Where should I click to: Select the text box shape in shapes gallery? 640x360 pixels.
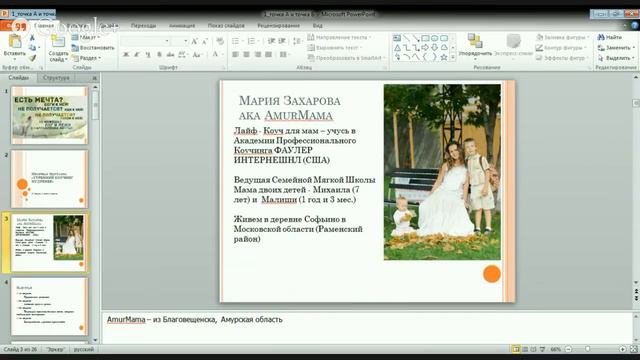[397, 38]
